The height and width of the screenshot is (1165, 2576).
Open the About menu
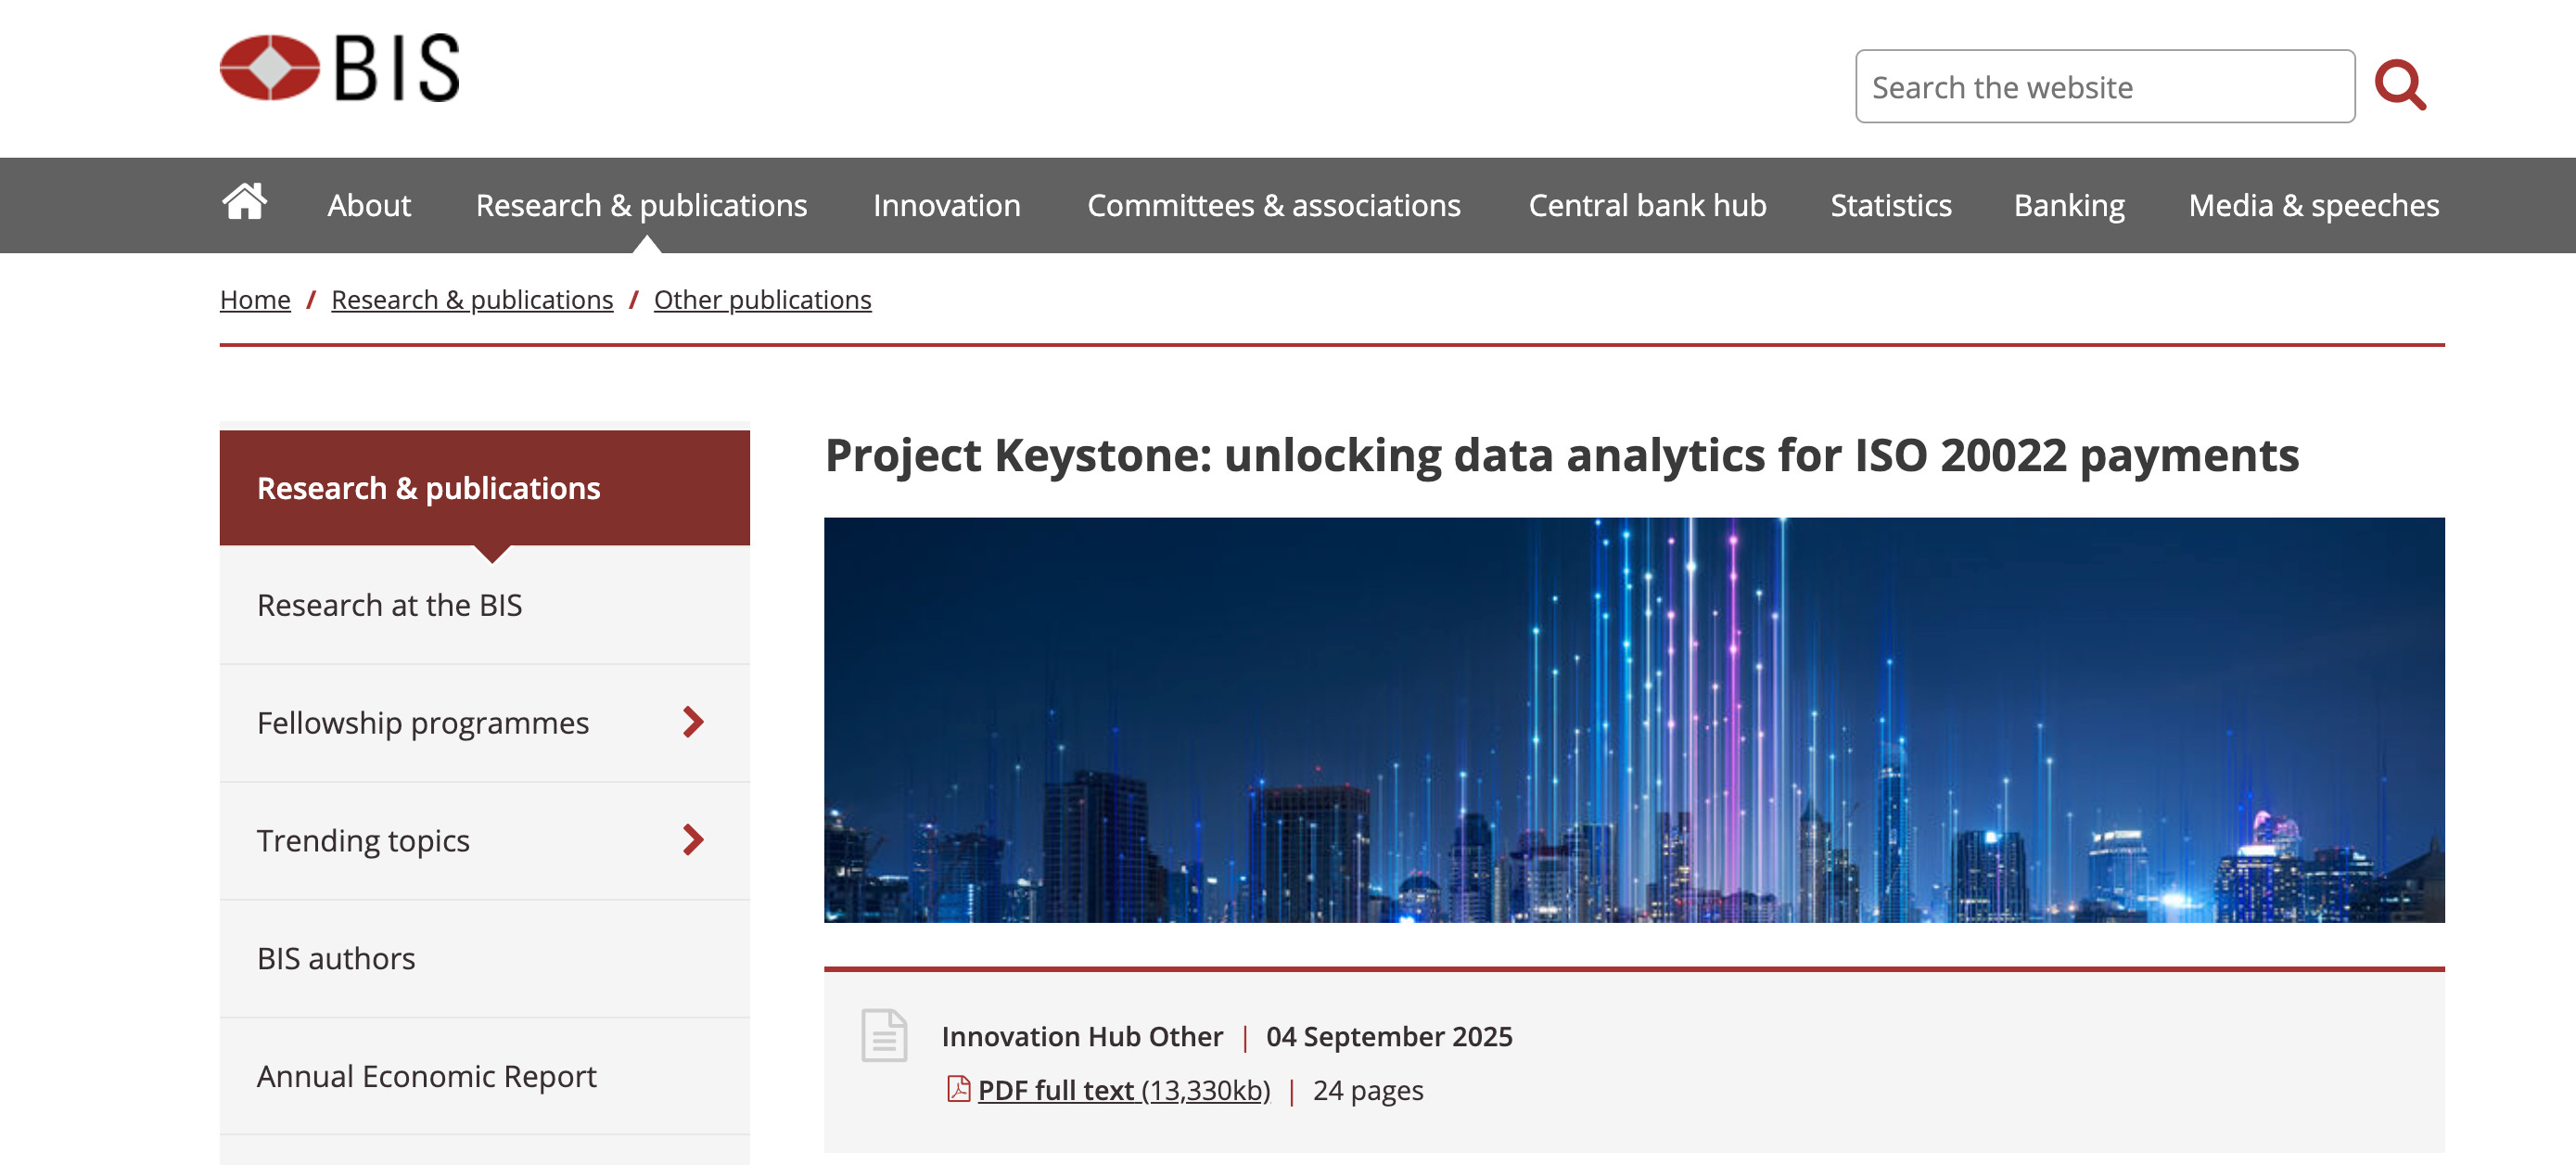coord(369,205)
